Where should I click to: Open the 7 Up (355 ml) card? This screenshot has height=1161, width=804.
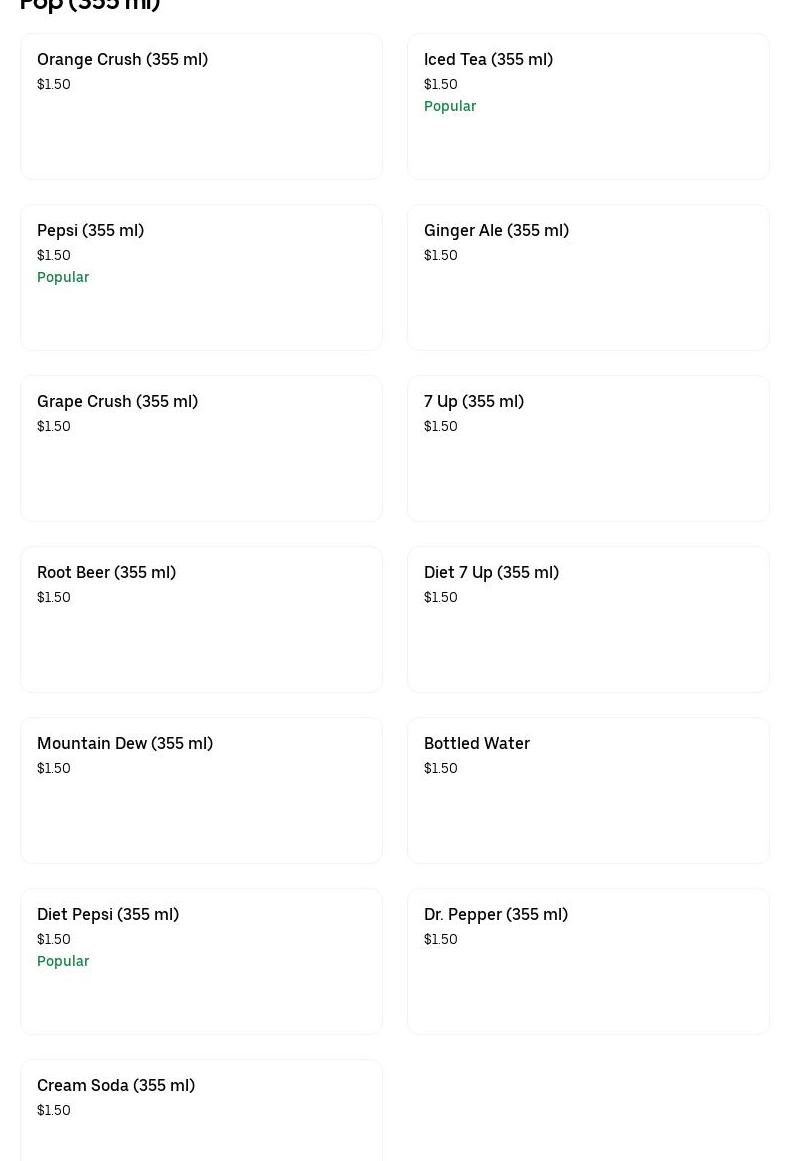pyautogui.click(x=588, y=449)
